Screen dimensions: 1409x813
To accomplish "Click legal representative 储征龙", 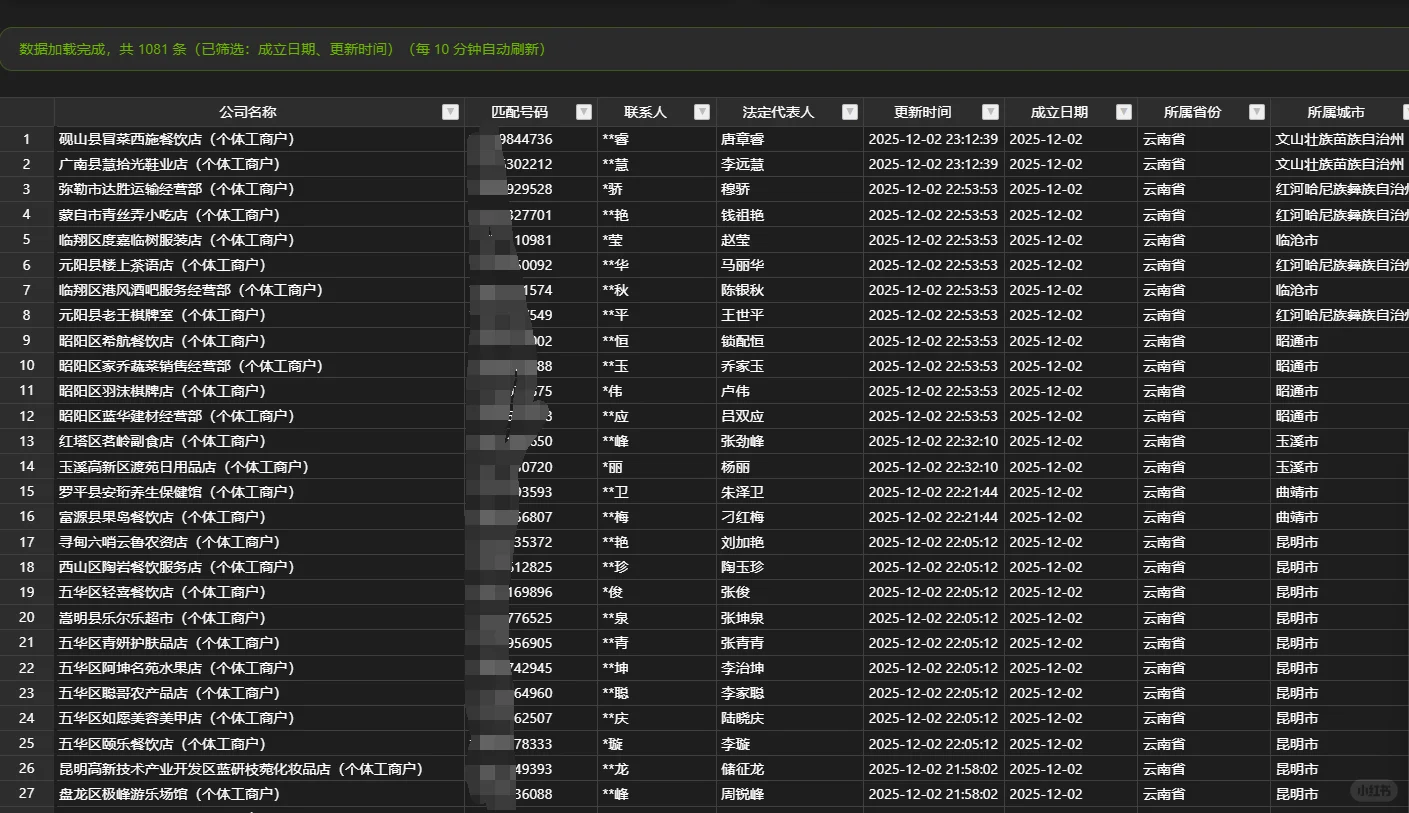I will pyautogui.click(x=742, y=769).
